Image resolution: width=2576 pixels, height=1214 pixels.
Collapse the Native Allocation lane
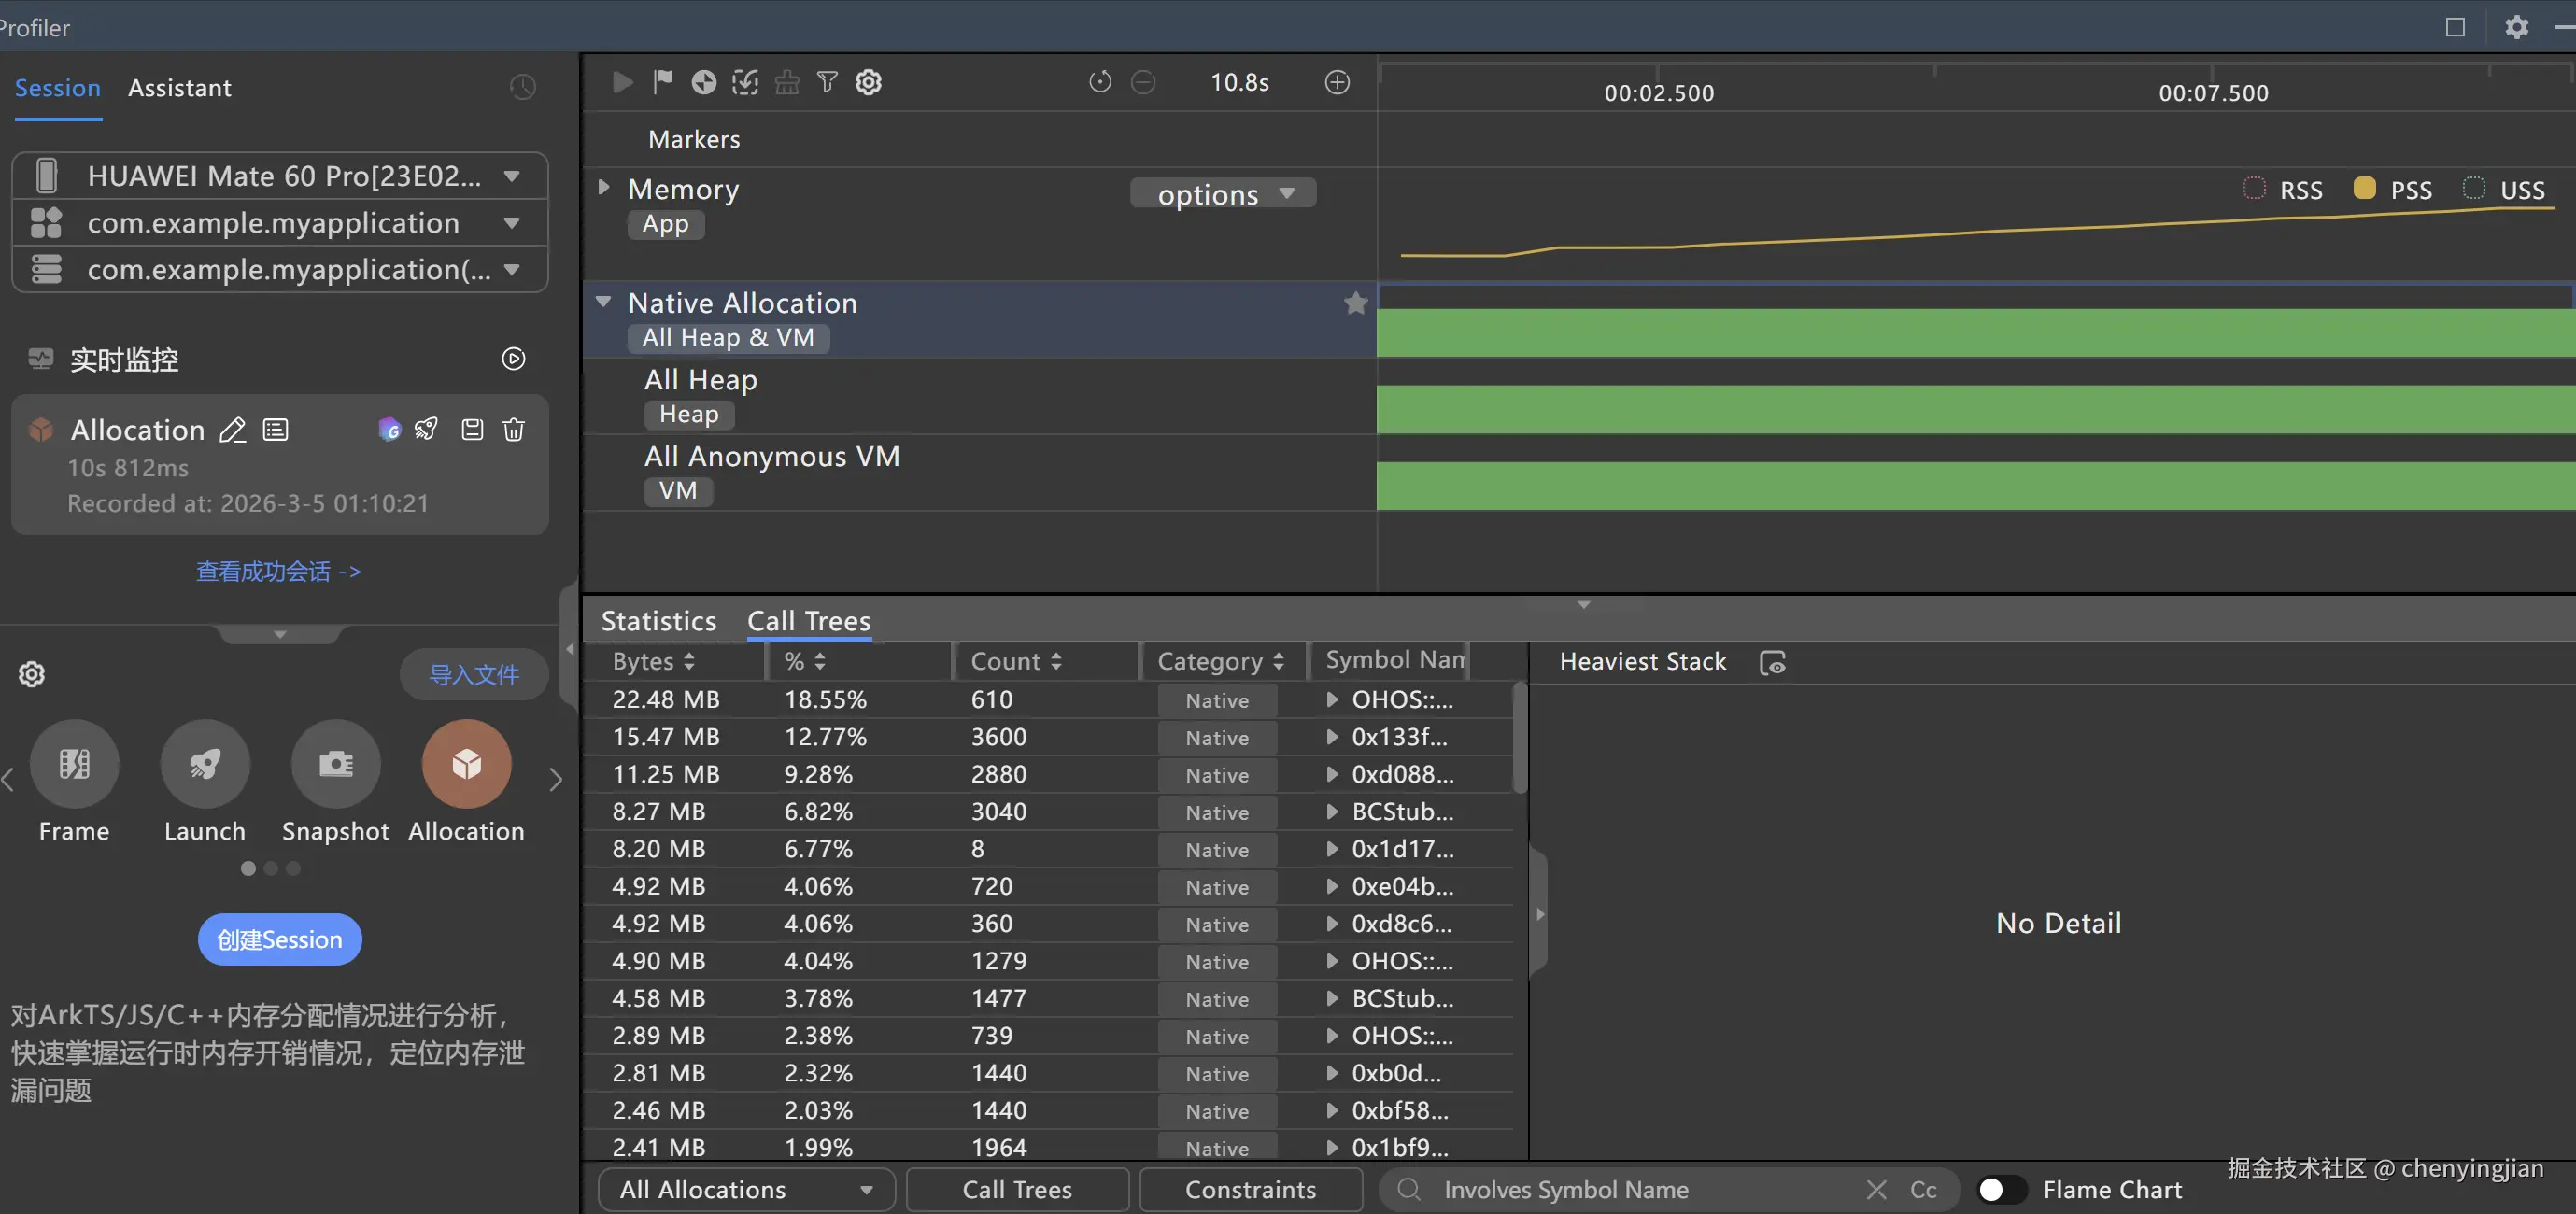pos(603,302)
